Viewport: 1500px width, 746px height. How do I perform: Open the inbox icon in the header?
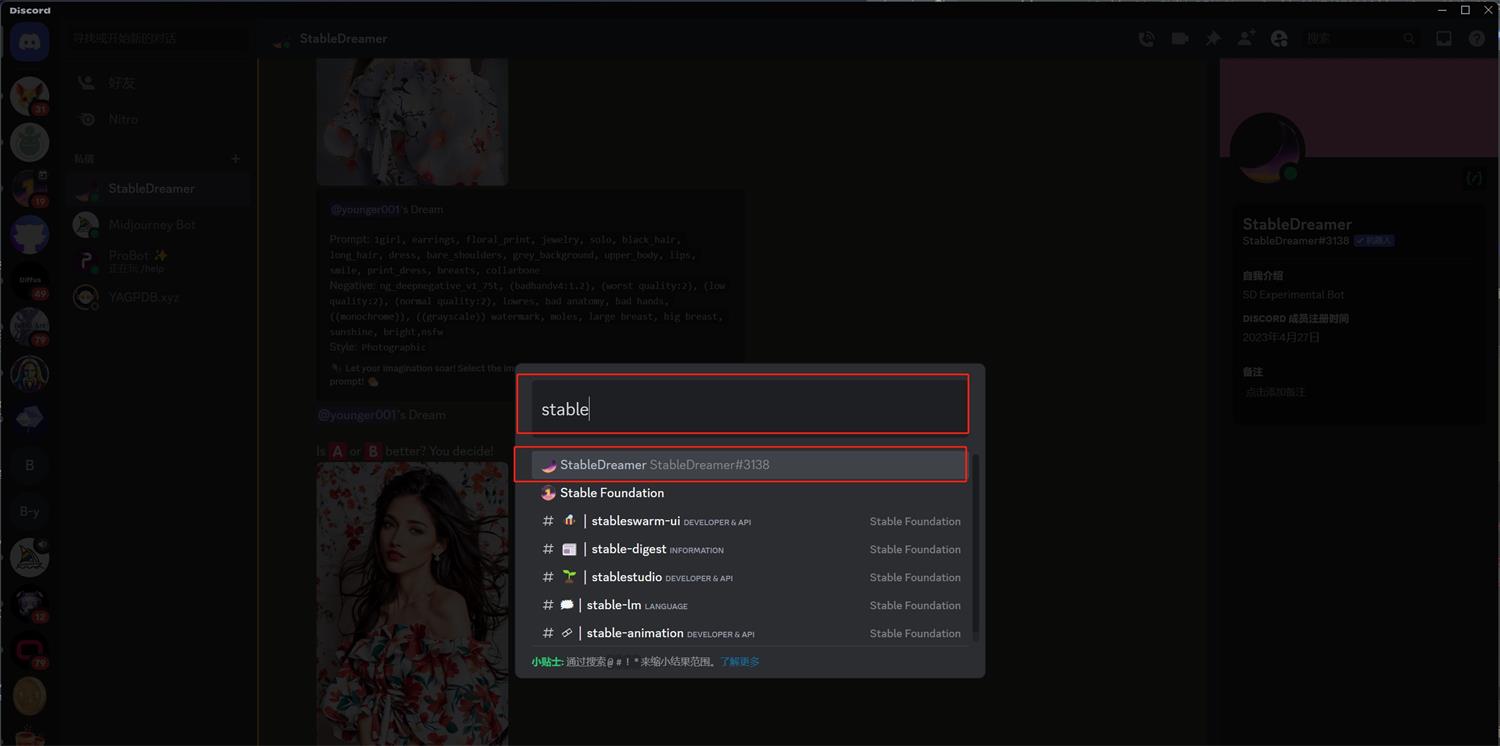coord(1444,38)
